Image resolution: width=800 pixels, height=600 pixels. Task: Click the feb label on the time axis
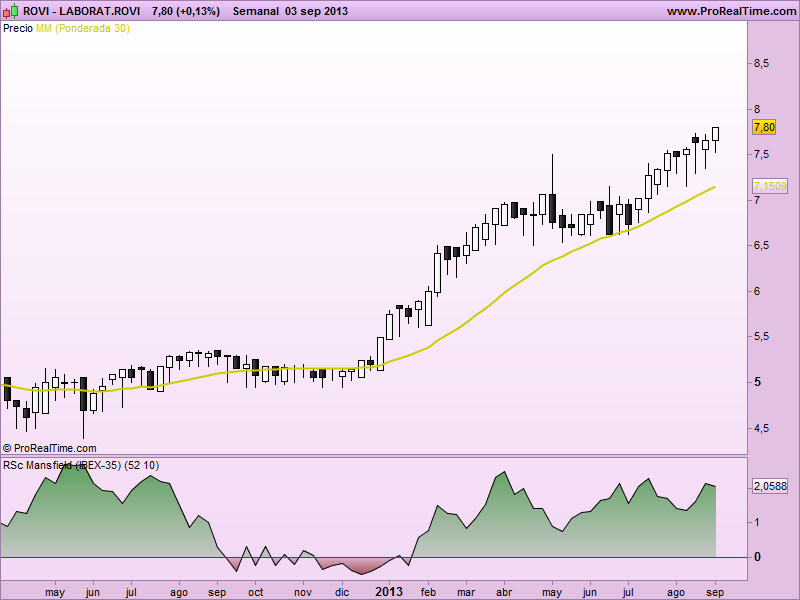pos(428,592)
